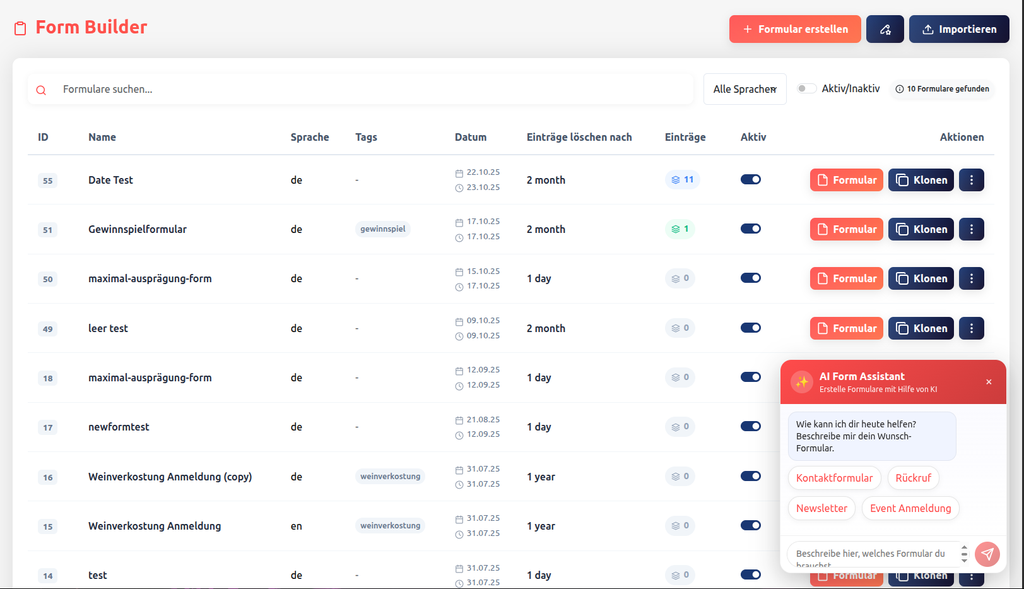The height and width of the screenshot is (589, 1024).
Task: Toggle the Aktiv switch for the test row
Action: coord(750,575)
